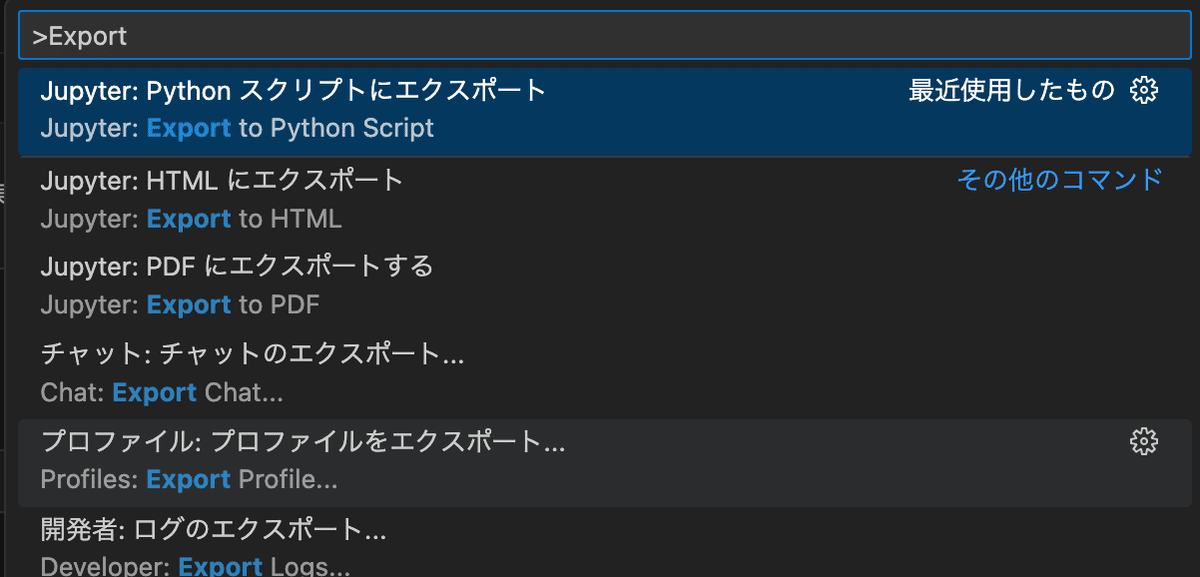Open the keybinding gear beside Python script export
The width and height of the screenshot is (1200, 577).
[1144, 89]
